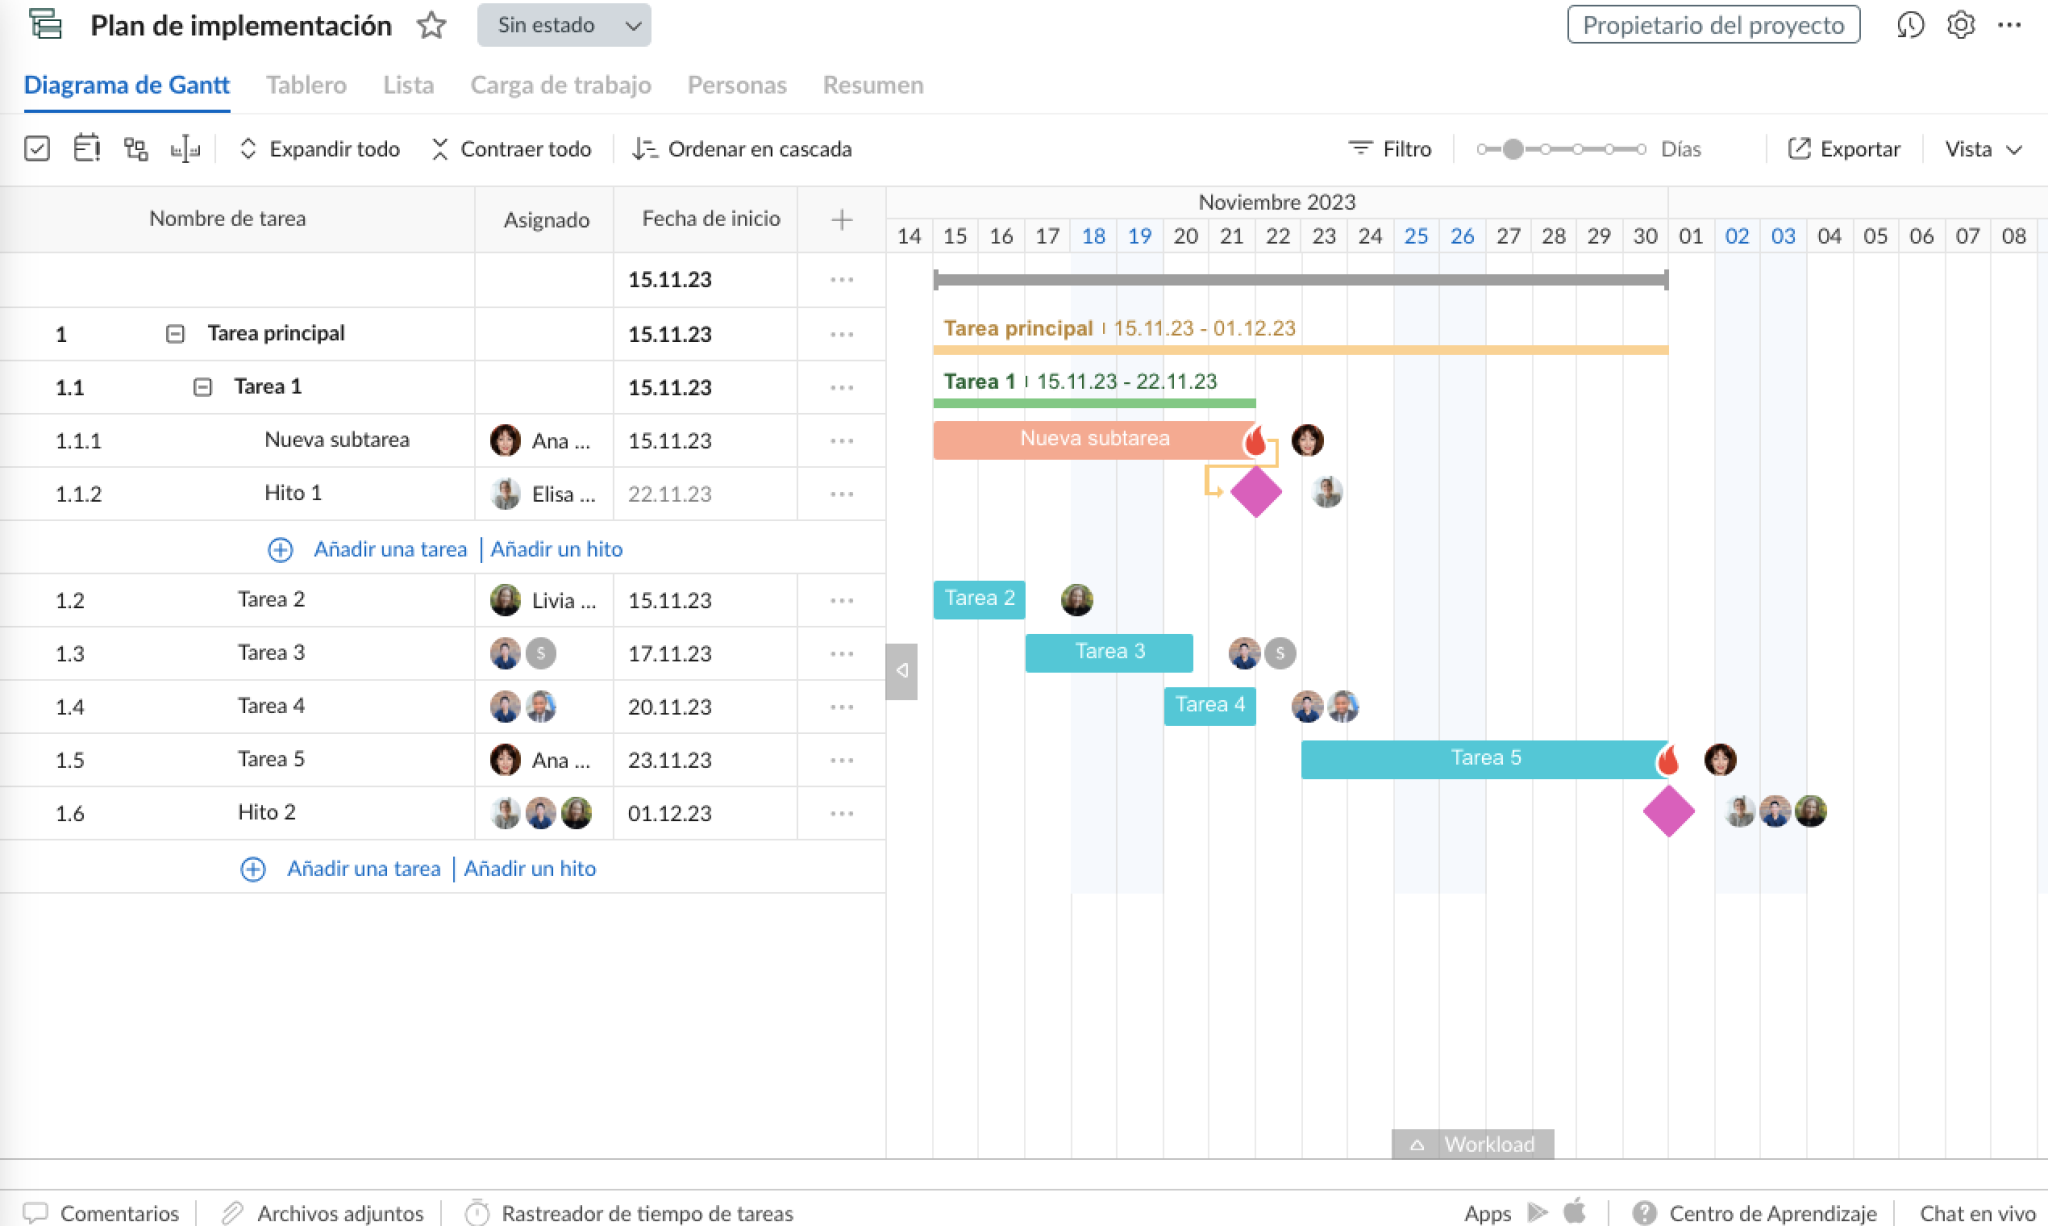This screenshot has width=2048, height=1226.
Task: Expand the Workload section at the bottom
Action: click(x=1472, y=1144)
